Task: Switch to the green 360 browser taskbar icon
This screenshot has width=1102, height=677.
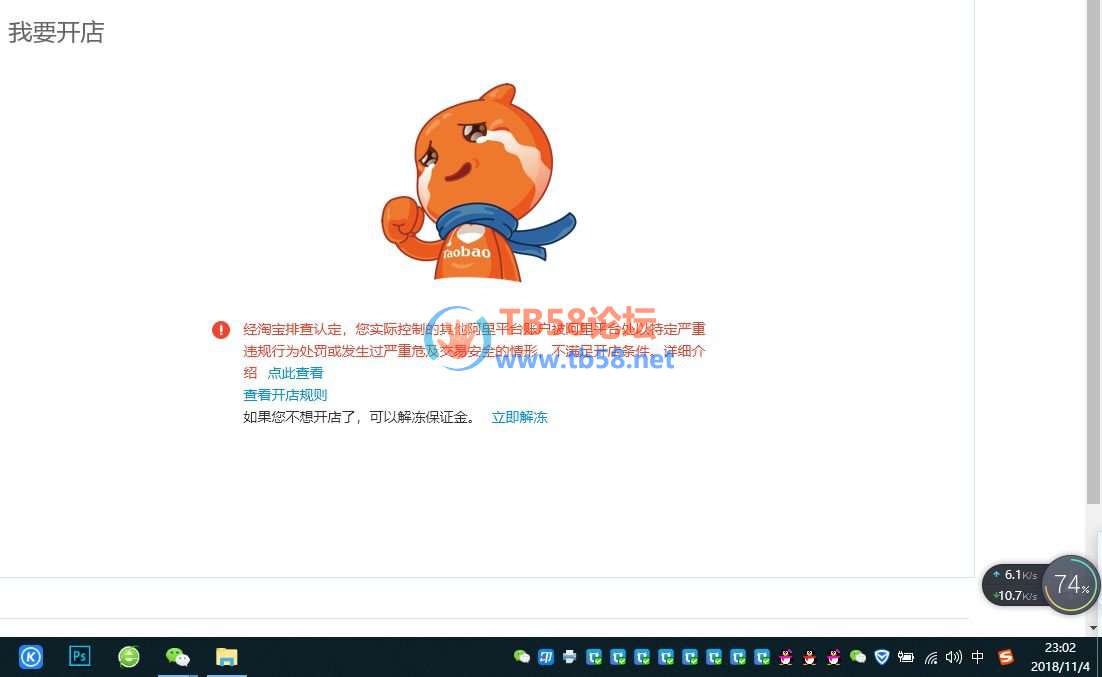Action: pyautogui.click(x=129, y=657)
